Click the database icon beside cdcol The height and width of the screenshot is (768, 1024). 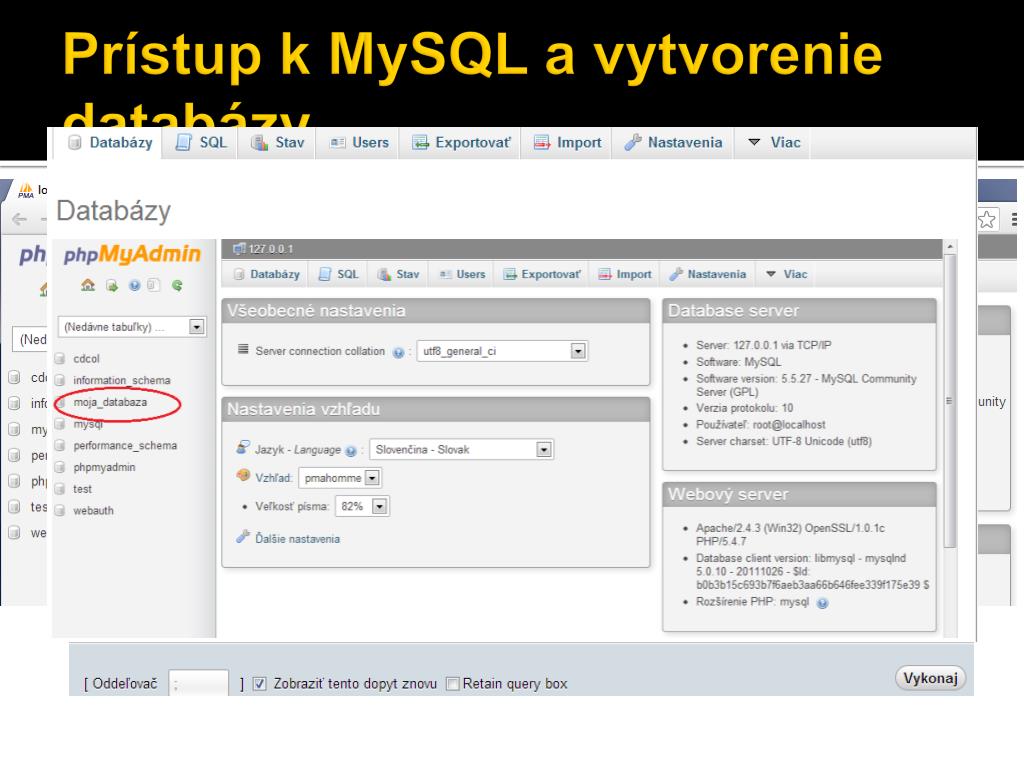point(60,359)
